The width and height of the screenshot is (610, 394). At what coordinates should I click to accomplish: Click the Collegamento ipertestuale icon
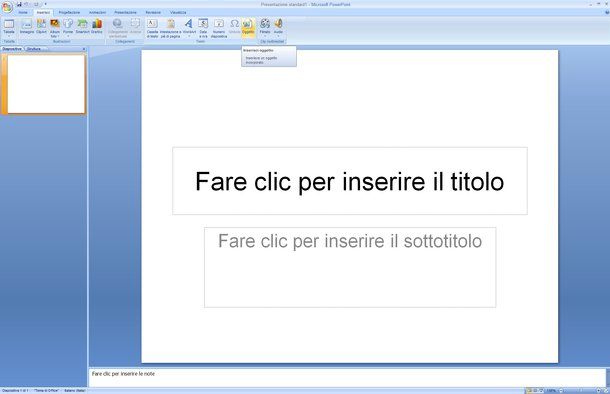(118, 24)
